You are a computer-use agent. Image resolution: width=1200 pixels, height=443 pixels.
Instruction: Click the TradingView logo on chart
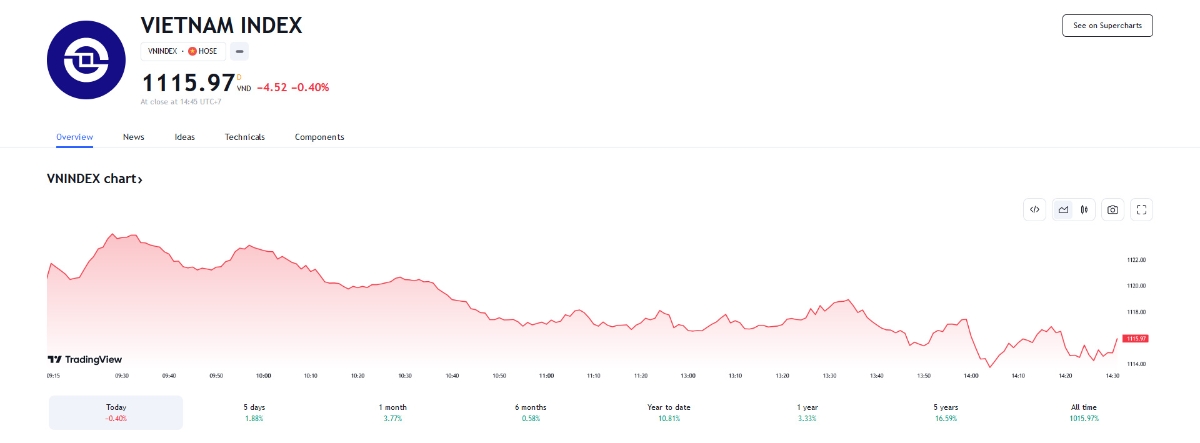coord(85,360)
